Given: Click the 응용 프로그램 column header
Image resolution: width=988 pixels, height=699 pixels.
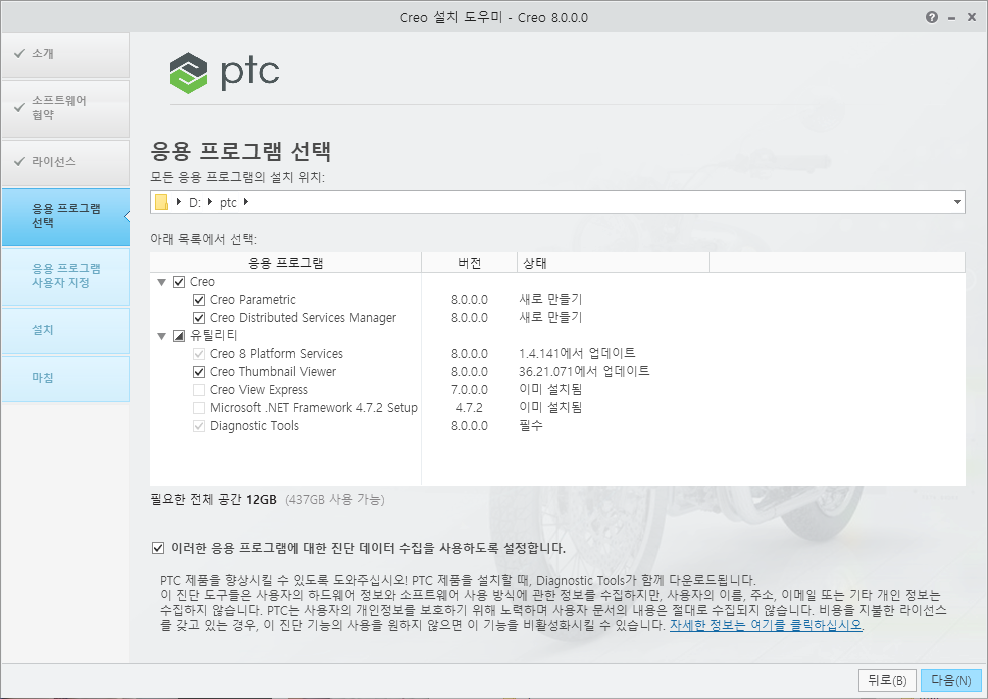Looking at the screenshot, I should pyautogui.click(x=285, y=263).
